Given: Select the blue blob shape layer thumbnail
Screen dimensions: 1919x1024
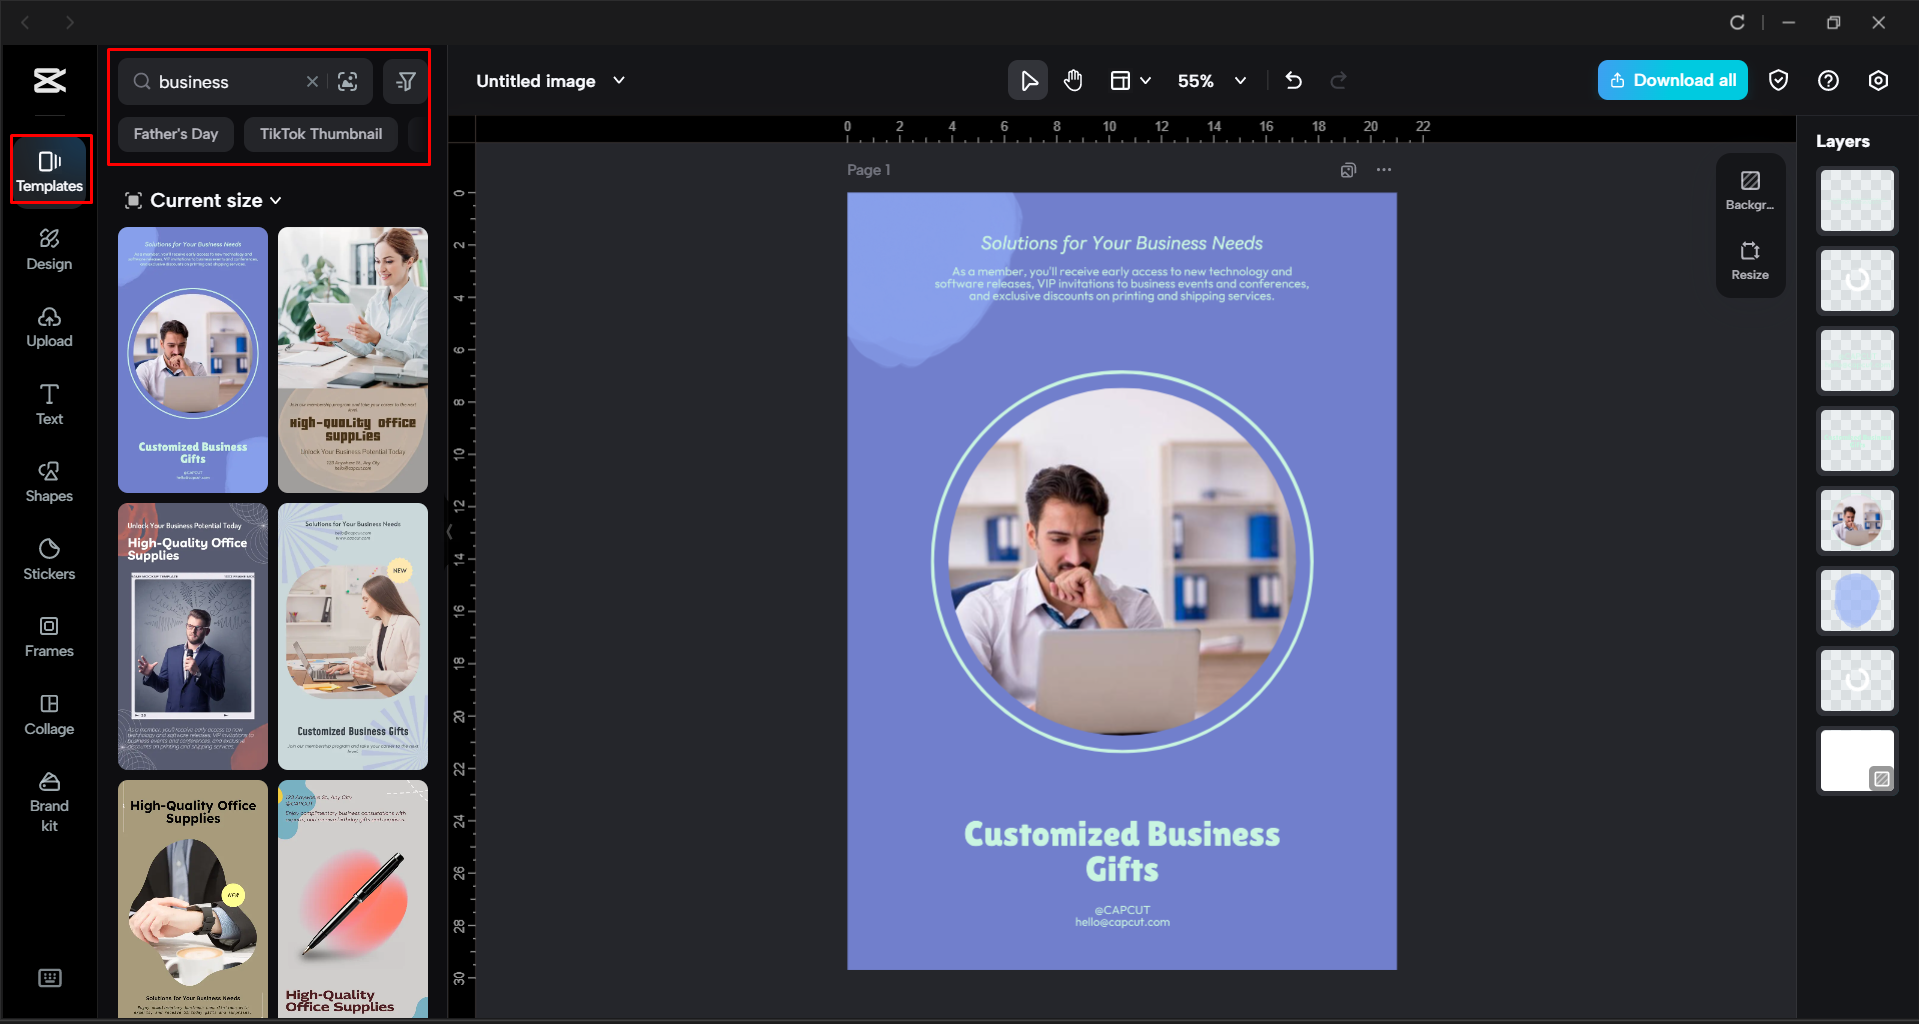Looking at the screenshot, I should (1857, 601).
